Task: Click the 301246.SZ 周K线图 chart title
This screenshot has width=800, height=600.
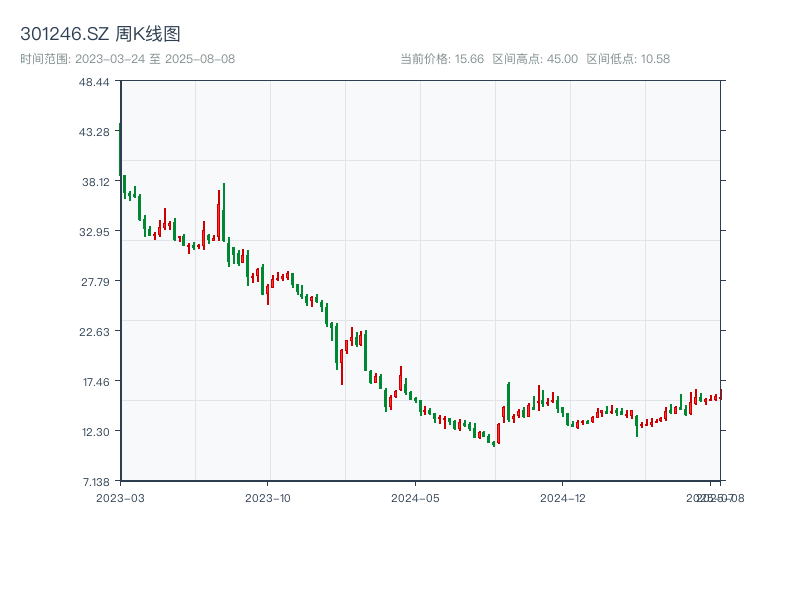Action: [x=100, y=35]
